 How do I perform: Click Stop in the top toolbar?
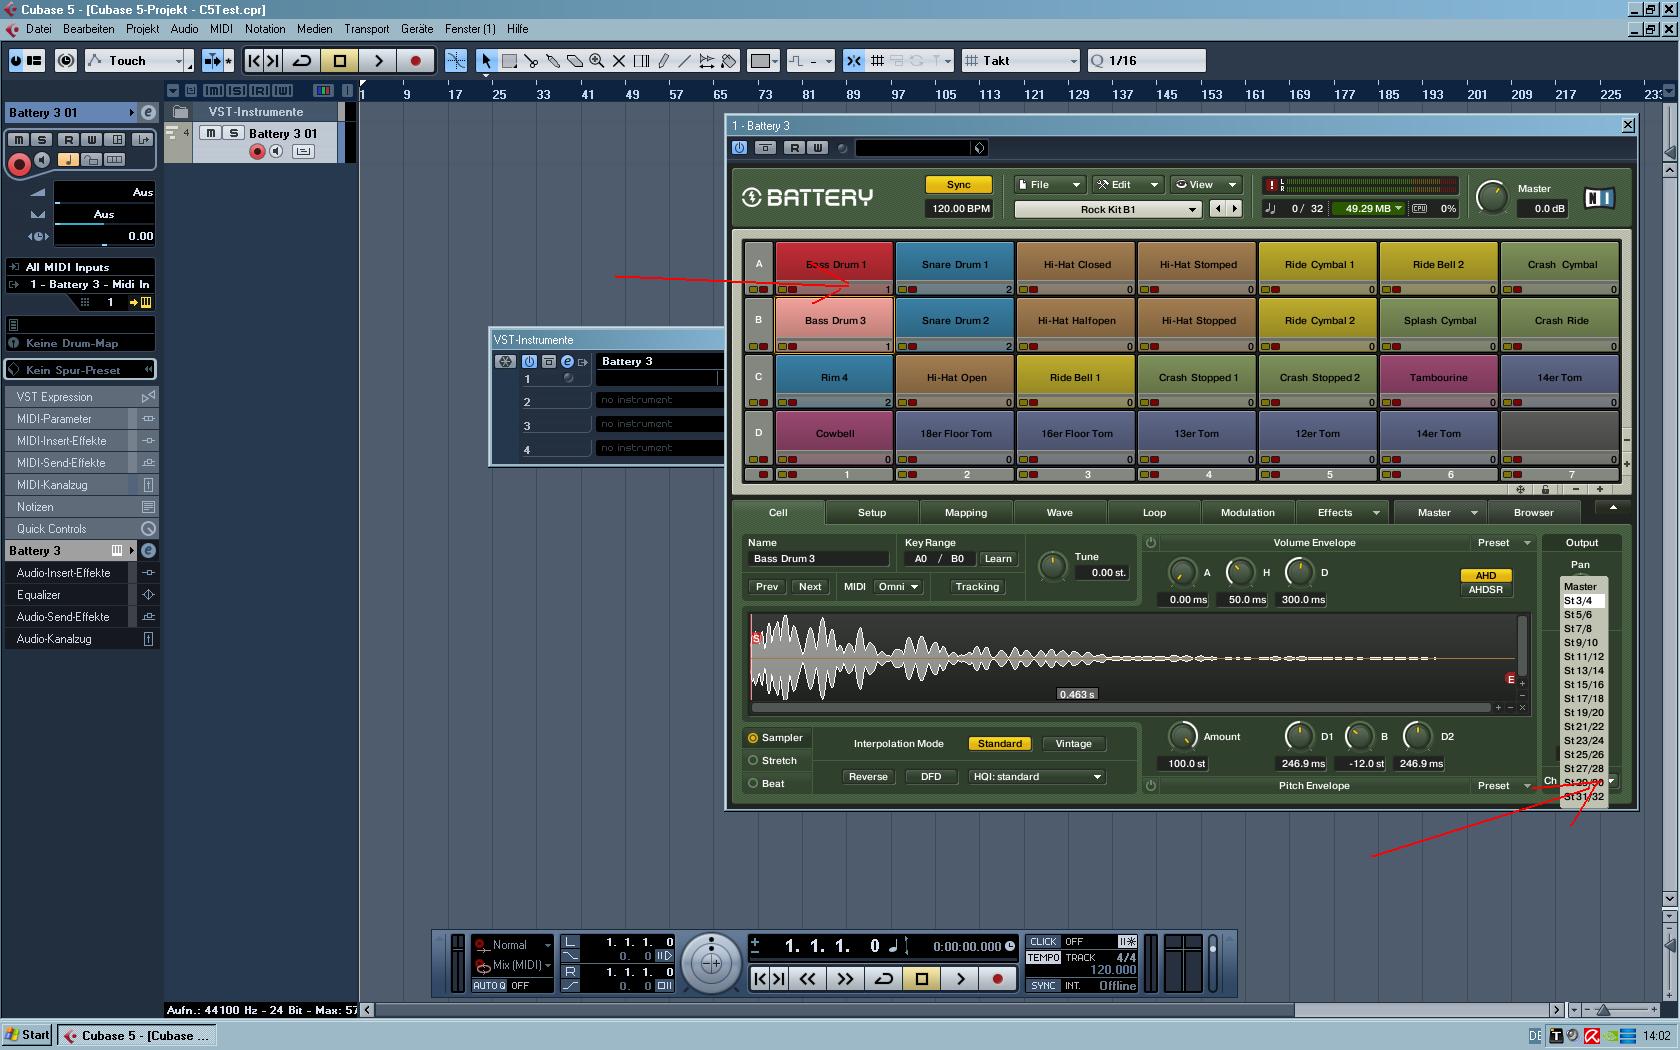point(340,61)
